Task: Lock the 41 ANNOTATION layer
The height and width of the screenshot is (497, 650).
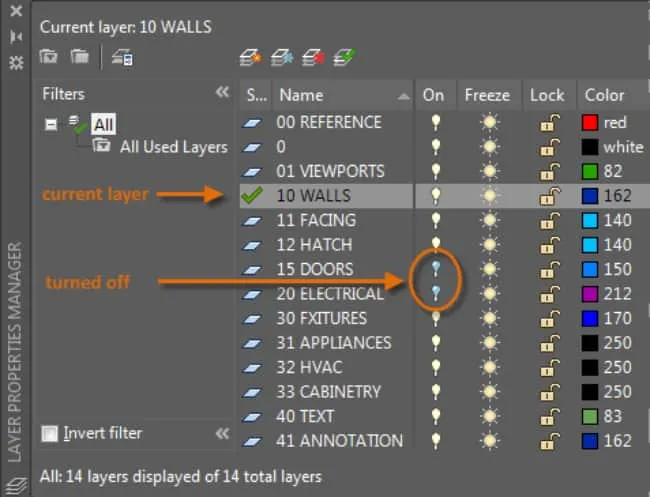Action: tap(549, 441)
